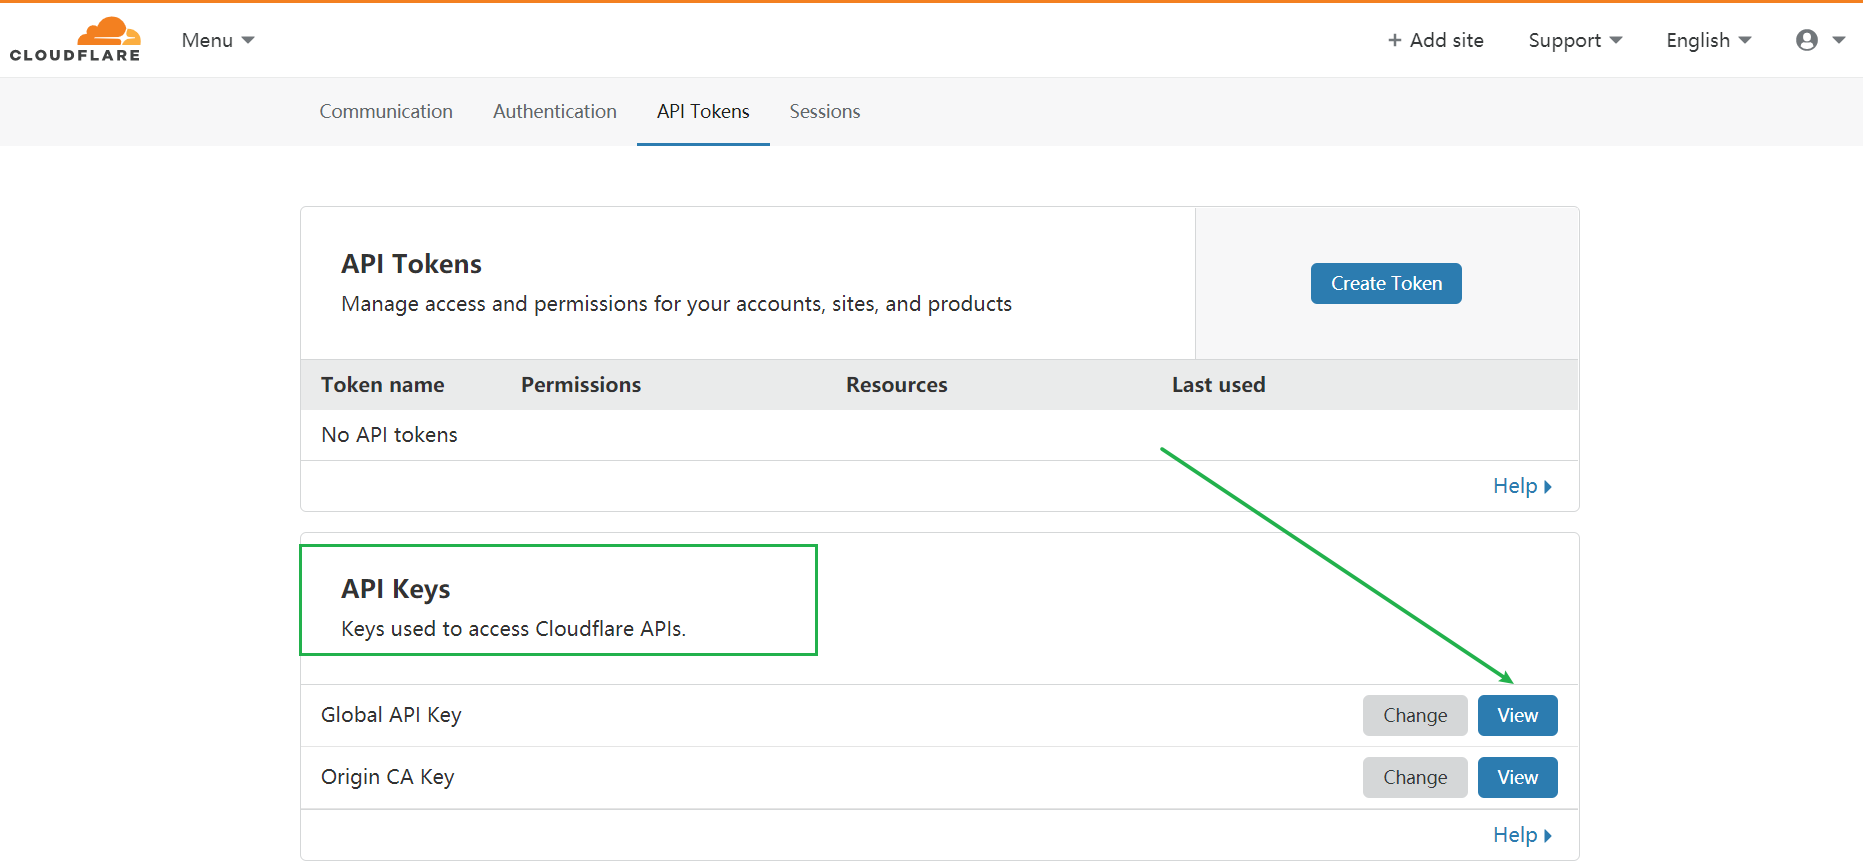1863x866 pixels.
Task: Open Help link under API Tokens
Action: point(1521,486)
